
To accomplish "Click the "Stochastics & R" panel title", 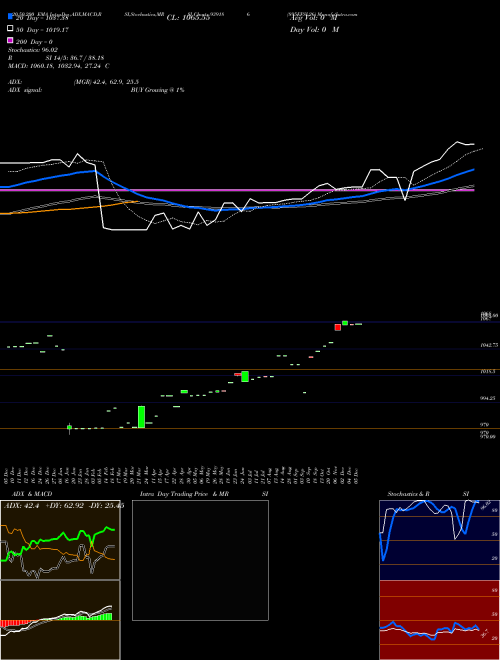I will [409, 494].
